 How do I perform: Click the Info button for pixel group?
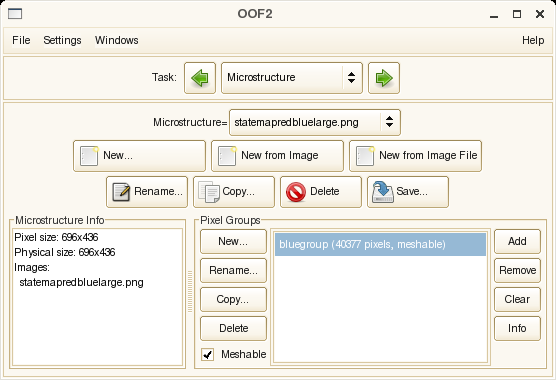[517, 328]
